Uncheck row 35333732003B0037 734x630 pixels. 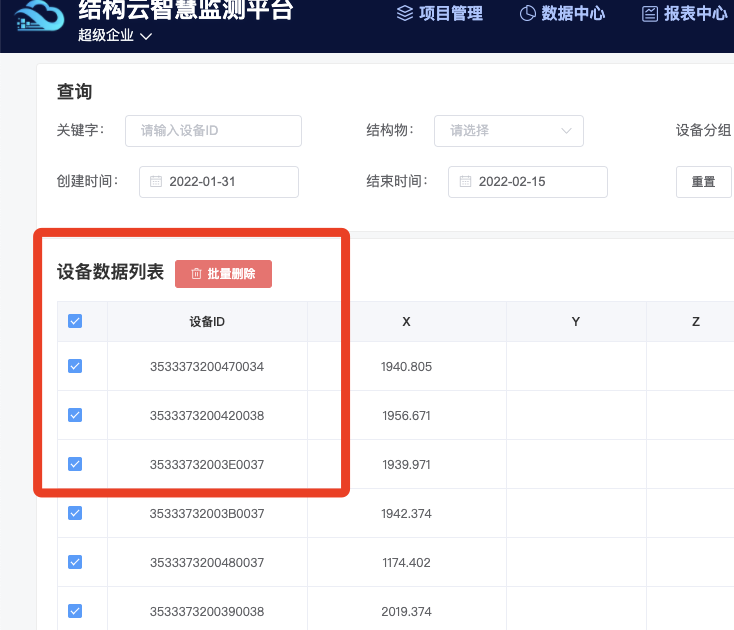click(75, 513)
